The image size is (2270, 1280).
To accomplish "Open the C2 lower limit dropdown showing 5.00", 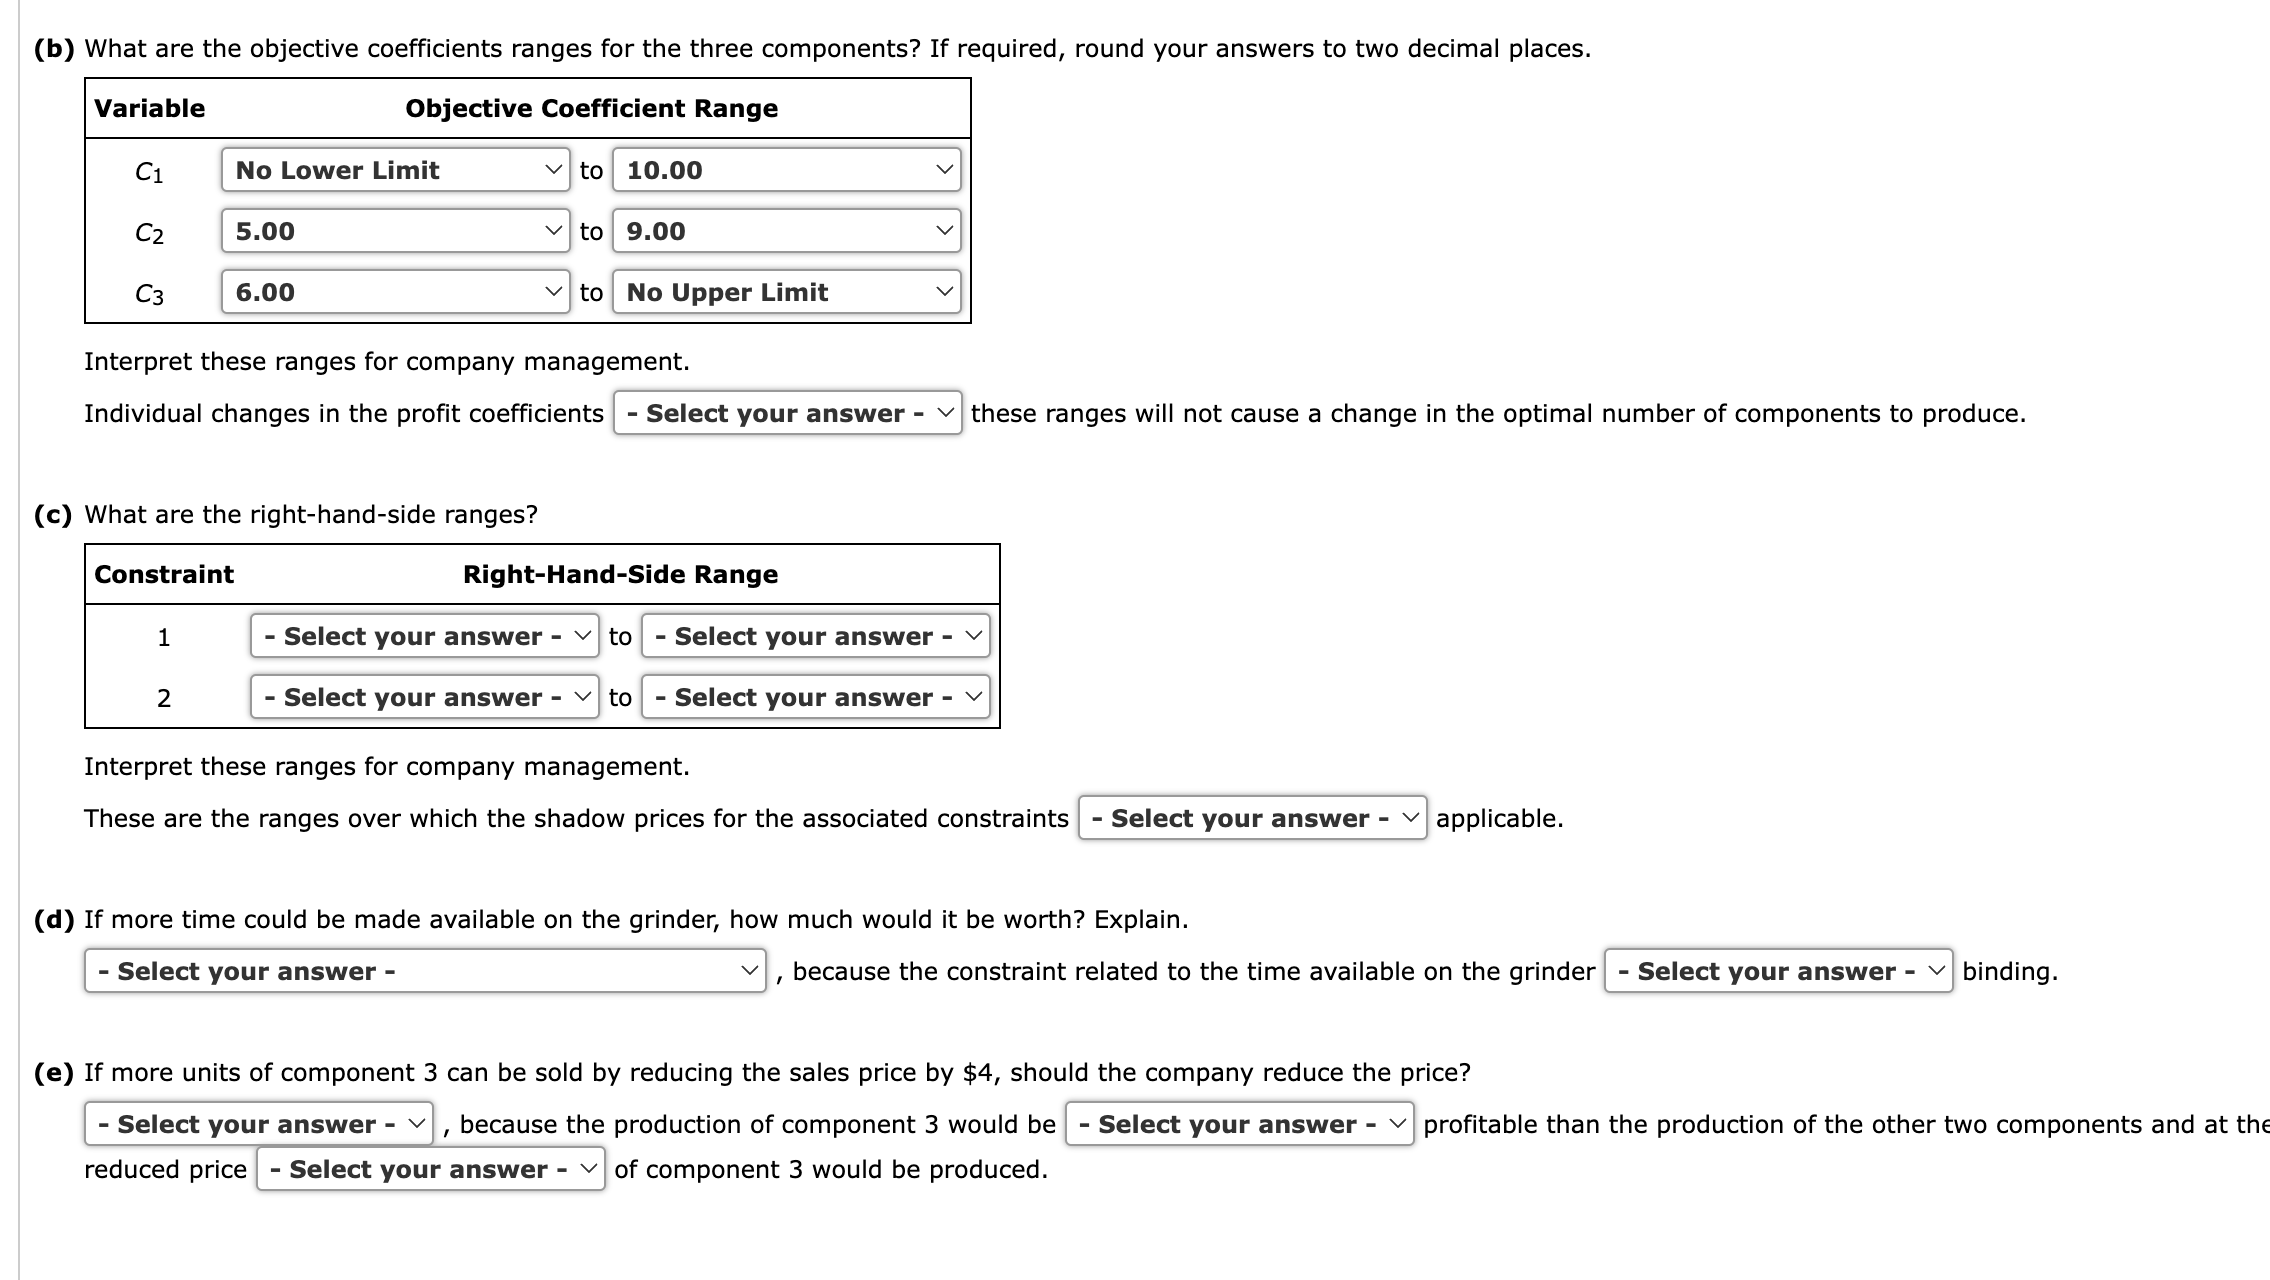I will click(395, 231).
